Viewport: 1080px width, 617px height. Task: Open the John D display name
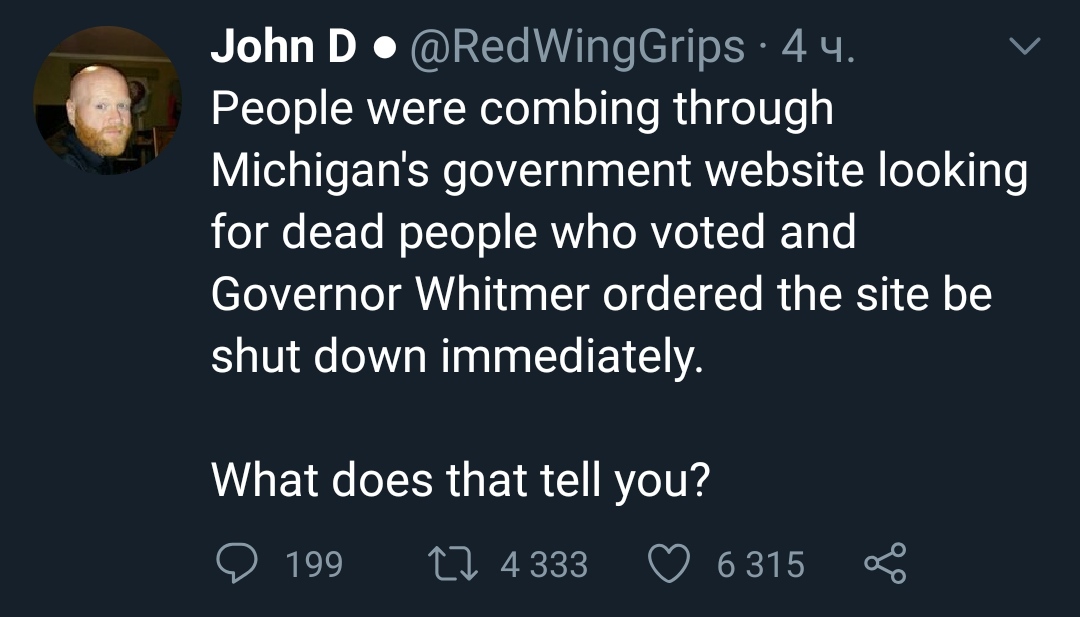coord(284,47)
